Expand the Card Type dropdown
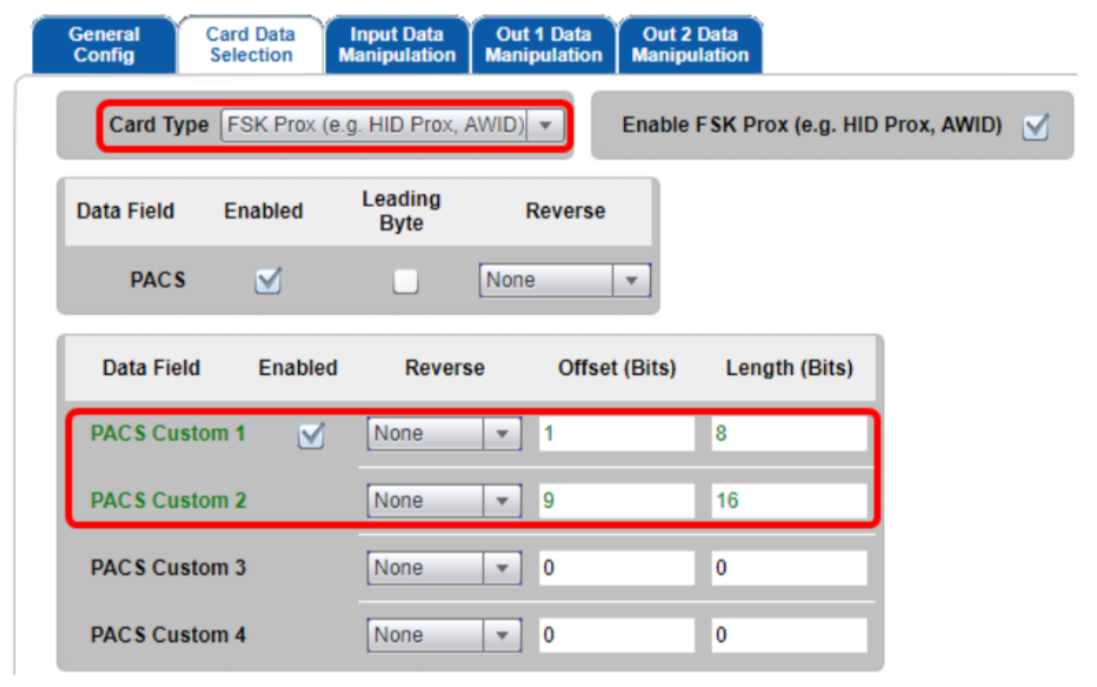The height and width of the screenshot is (687, 1097). [x=392, y=125]
